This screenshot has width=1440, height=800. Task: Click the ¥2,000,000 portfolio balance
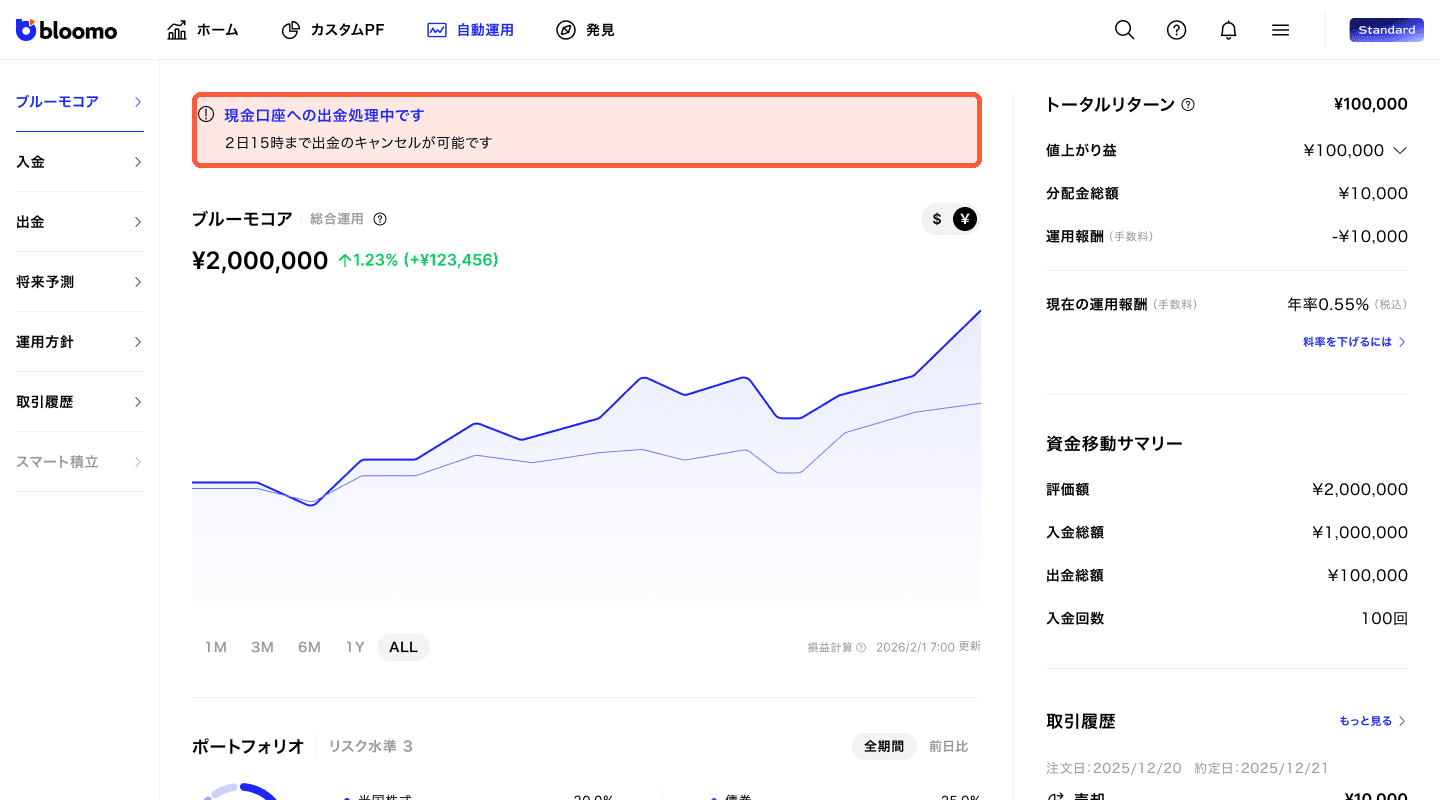(x=260, y=261)
